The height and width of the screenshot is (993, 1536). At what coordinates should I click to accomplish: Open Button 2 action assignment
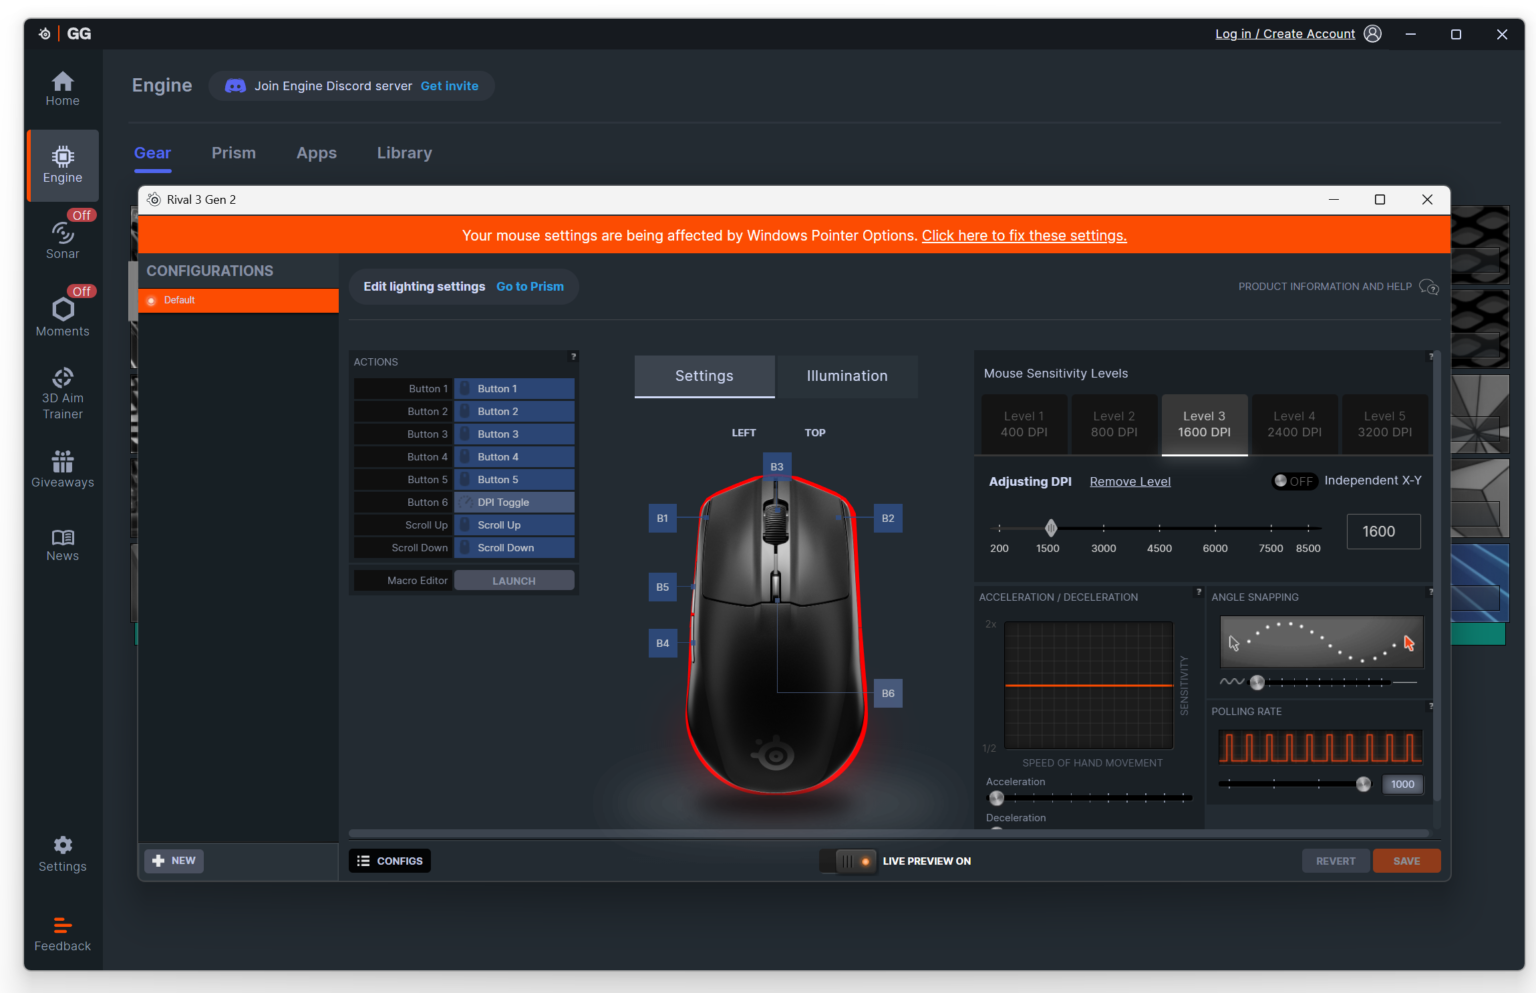pos(514,412)
